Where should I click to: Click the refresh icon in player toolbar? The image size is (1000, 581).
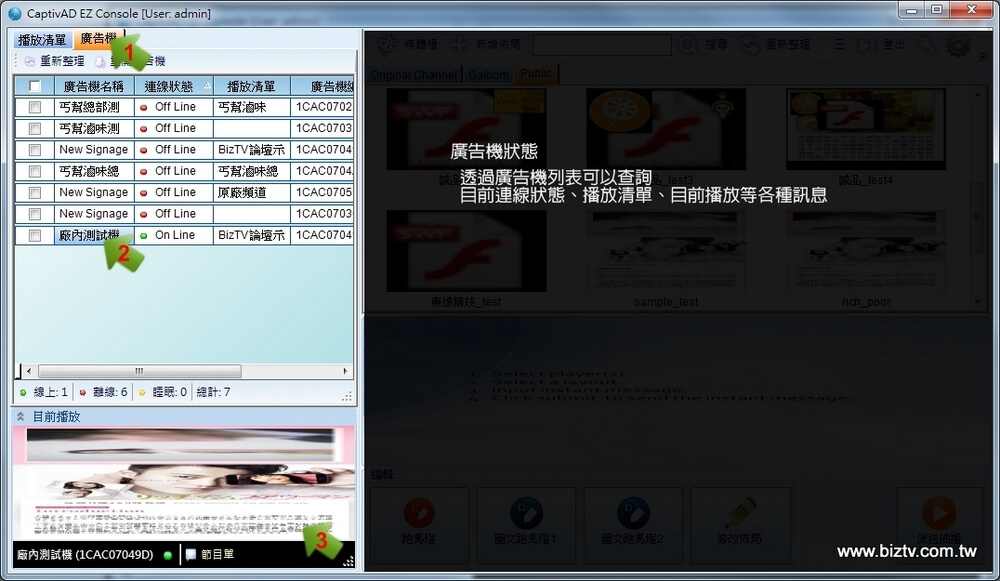[x=29, y=62]
